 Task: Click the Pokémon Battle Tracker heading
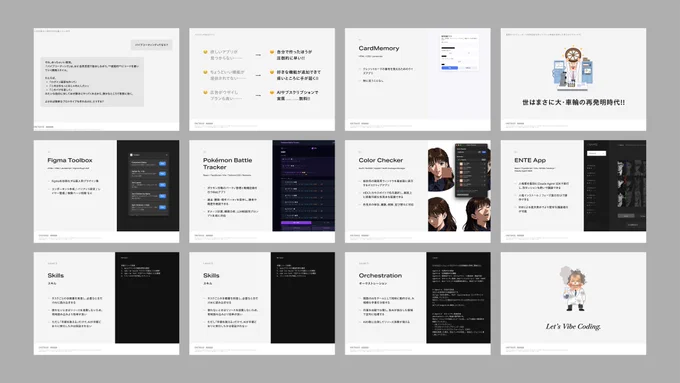227,164
